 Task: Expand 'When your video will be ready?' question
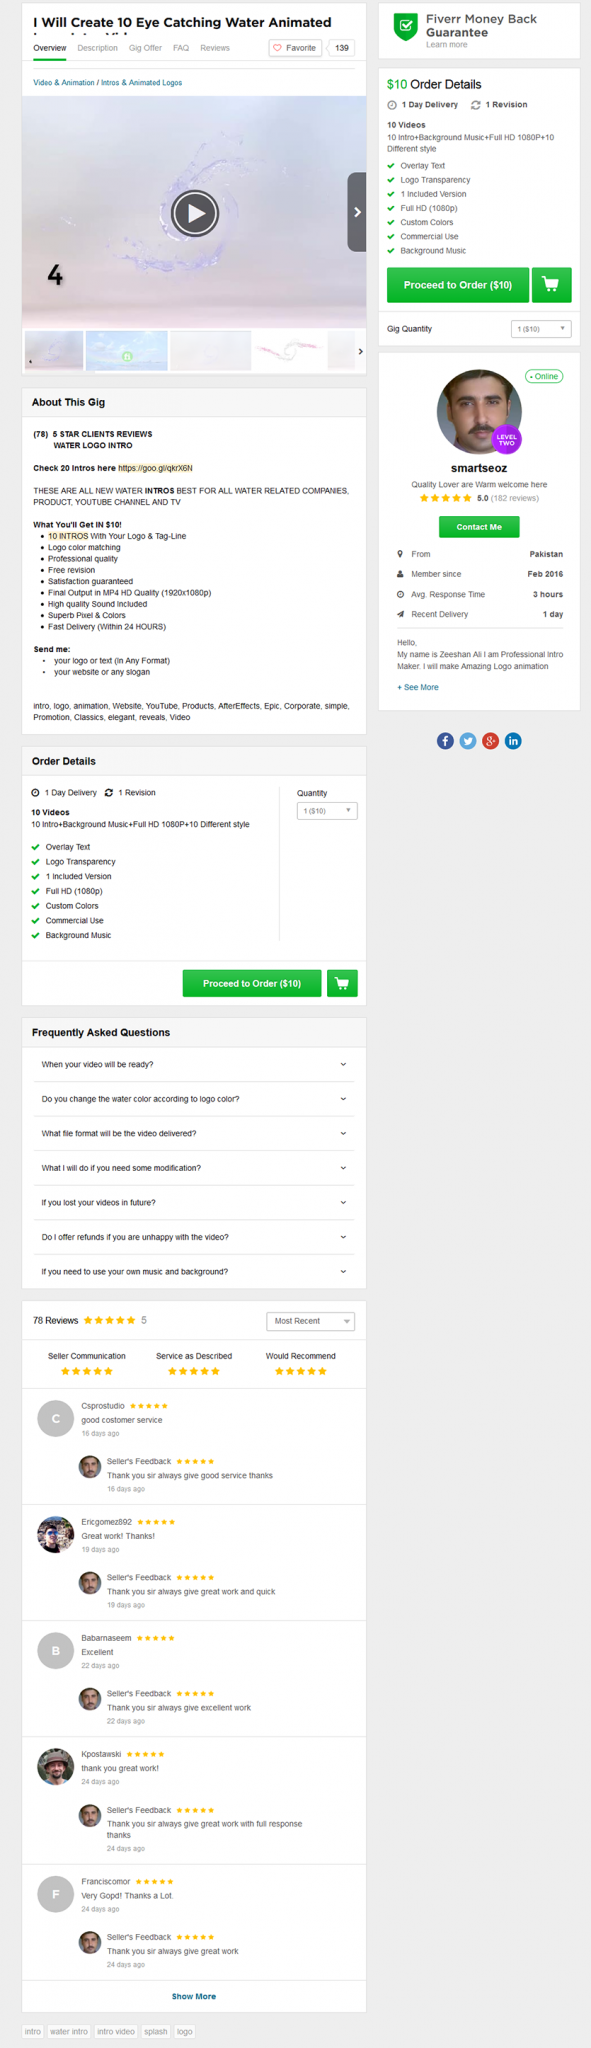pos(194,1065)
